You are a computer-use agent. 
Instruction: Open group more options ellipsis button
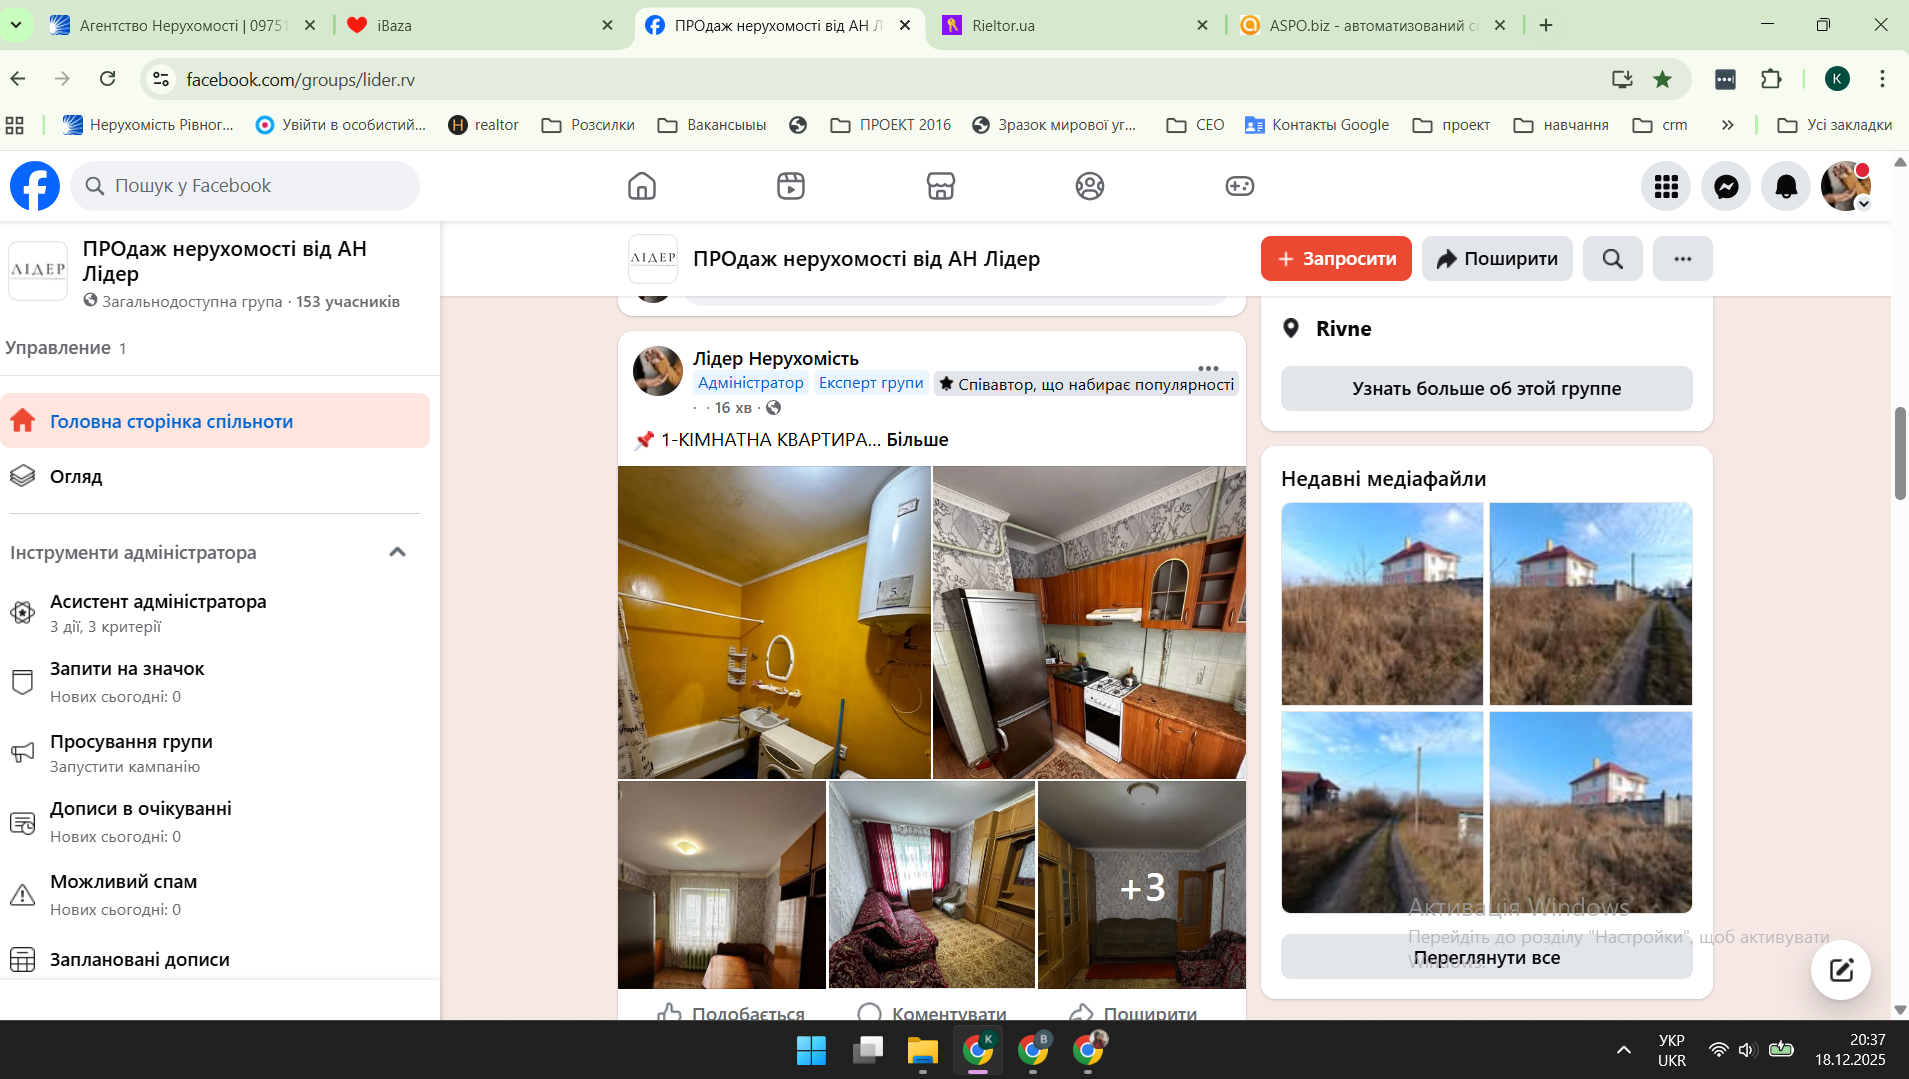[1682, 259]
